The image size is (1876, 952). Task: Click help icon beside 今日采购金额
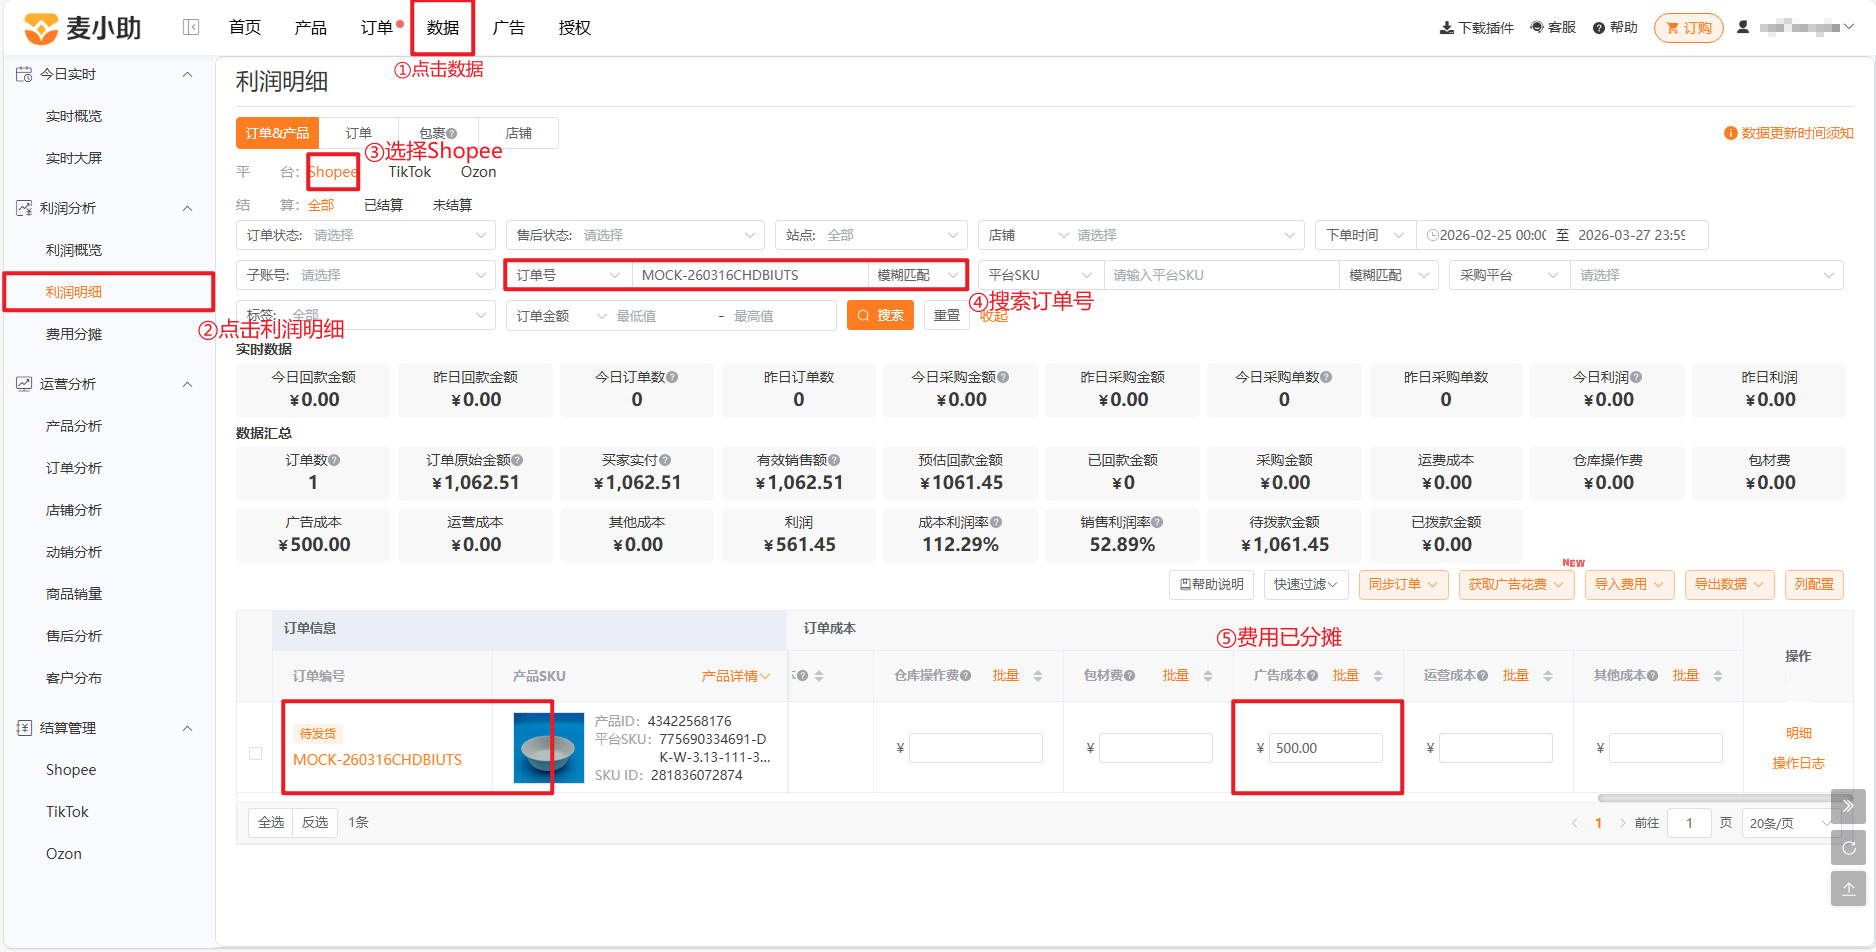[x=1003, y=377]
